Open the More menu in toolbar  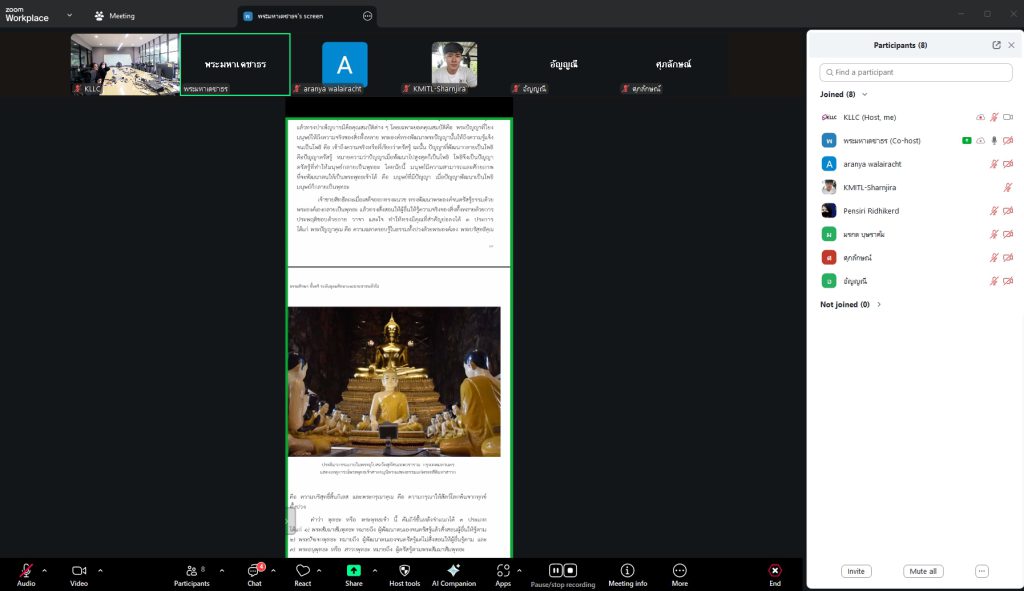680,571
